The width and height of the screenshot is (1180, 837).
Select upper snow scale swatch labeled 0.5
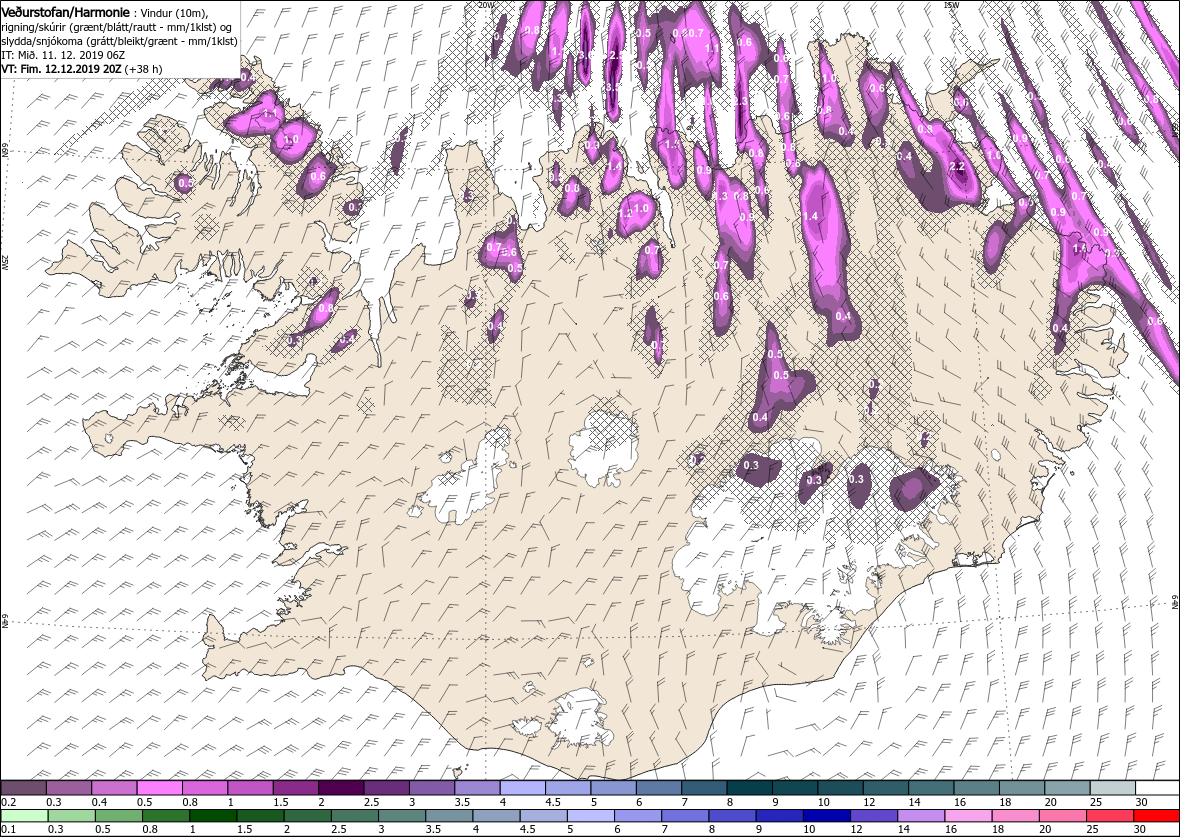160,787
